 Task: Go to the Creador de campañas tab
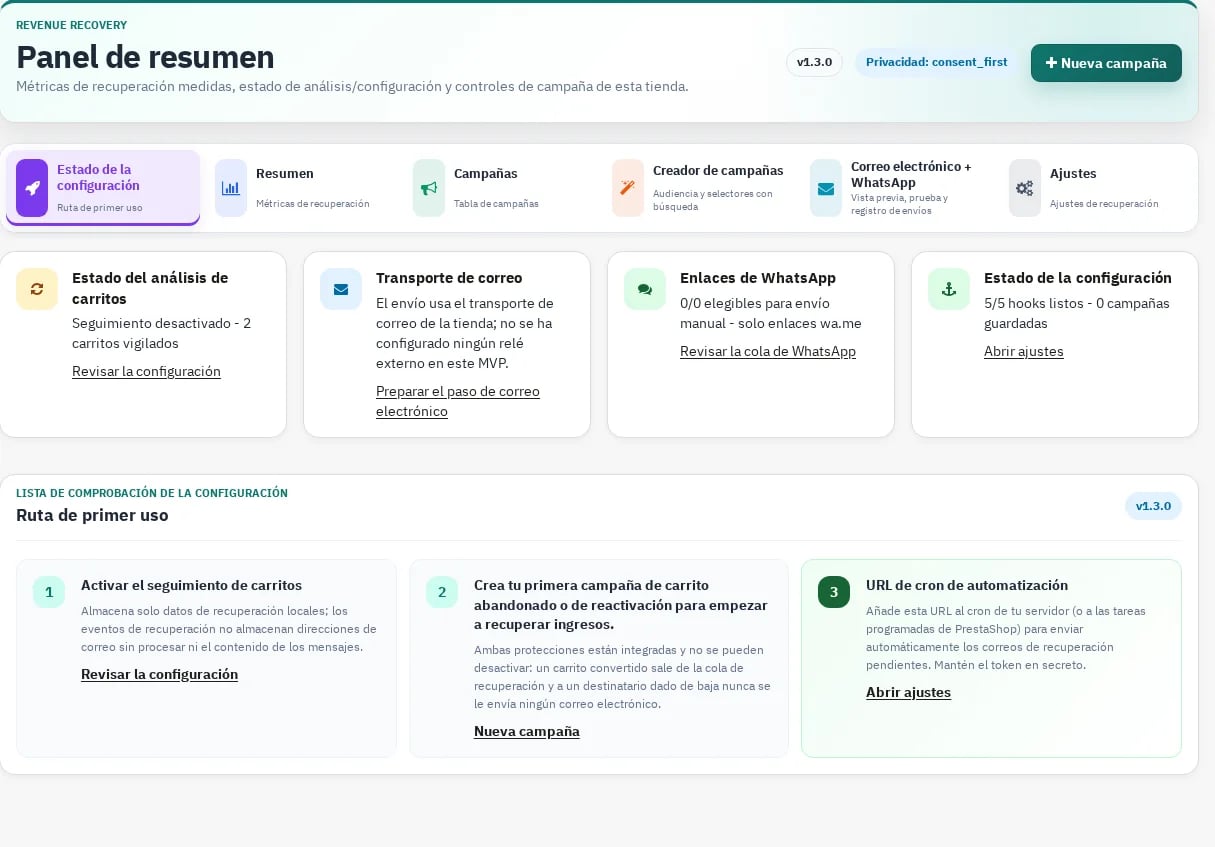698,188
